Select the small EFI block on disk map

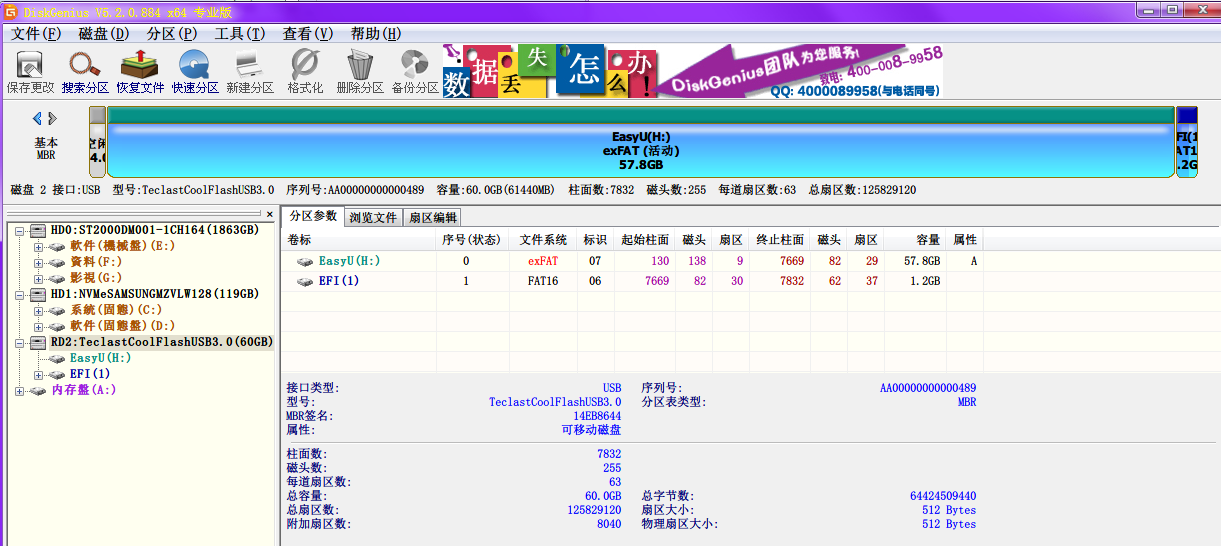(1187, 143)
